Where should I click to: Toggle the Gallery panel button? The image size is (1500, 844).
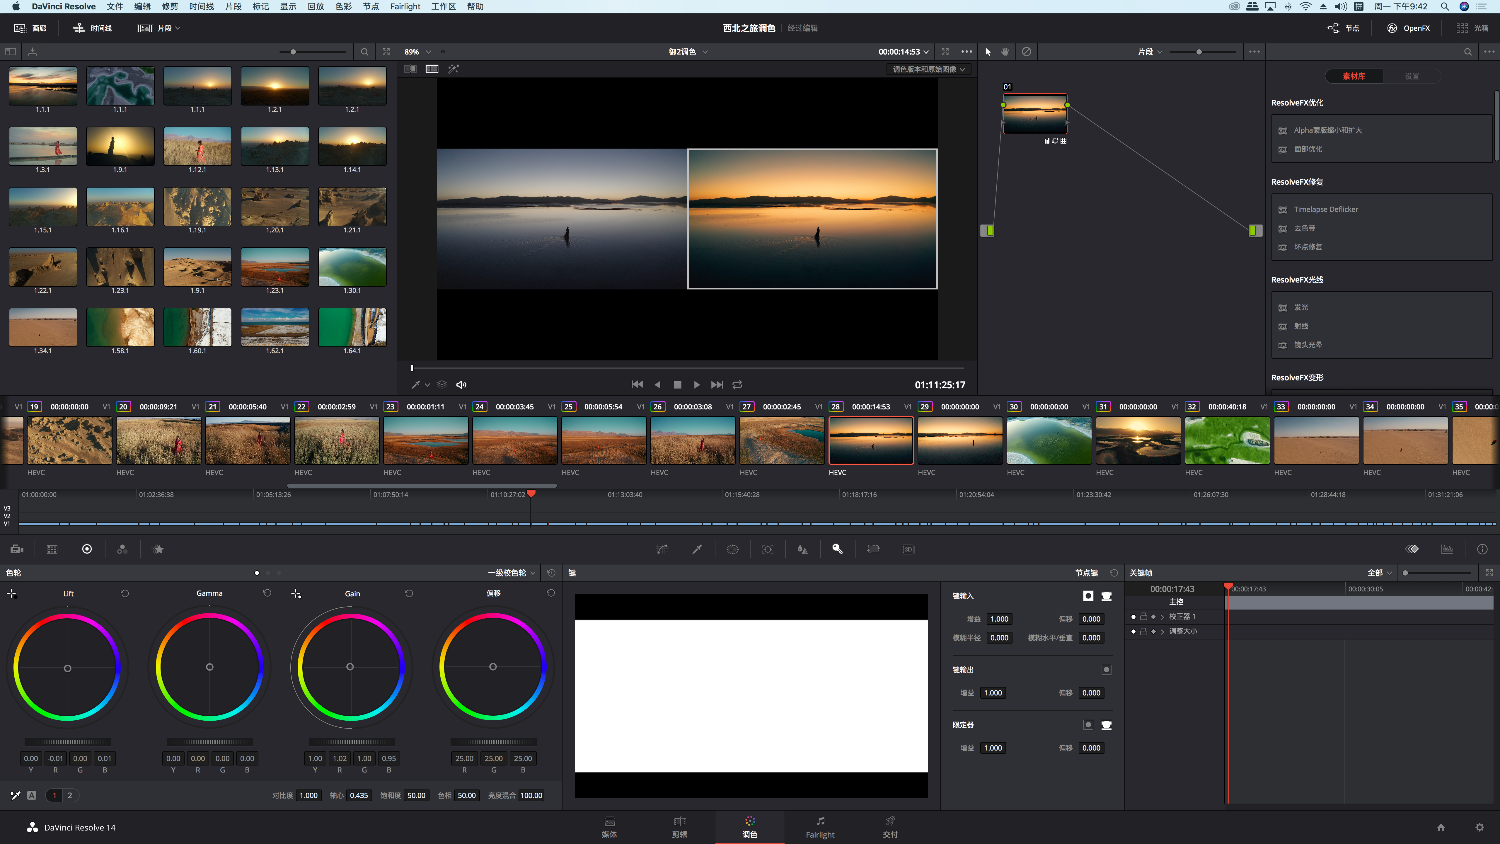point(30,28)
